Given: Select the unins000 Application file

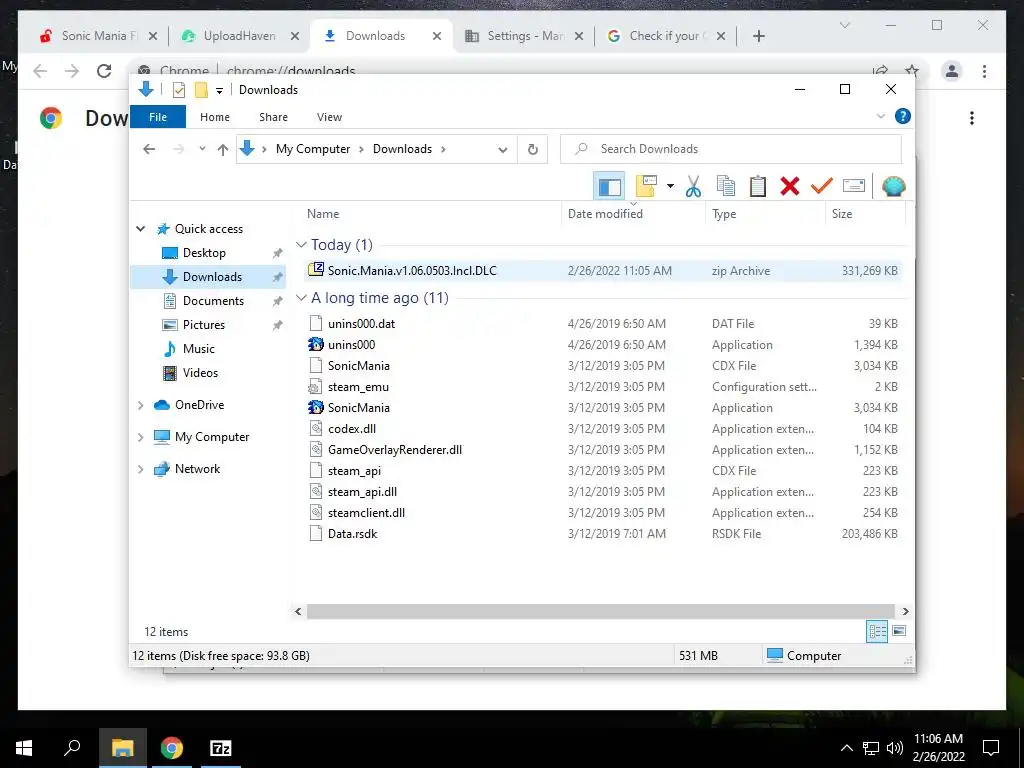Looking at the screenshot, I should 603,345.
